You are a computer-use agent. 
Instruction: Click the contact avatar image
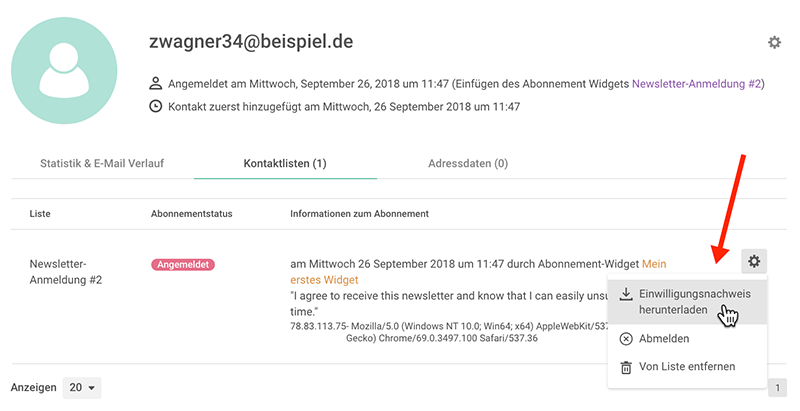(64, 70)
